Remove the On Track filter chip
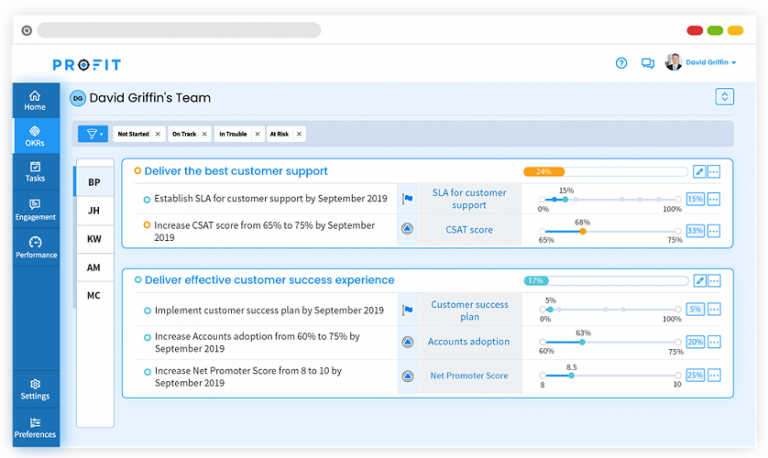This screenshot has height=458, width=768. 204,133
